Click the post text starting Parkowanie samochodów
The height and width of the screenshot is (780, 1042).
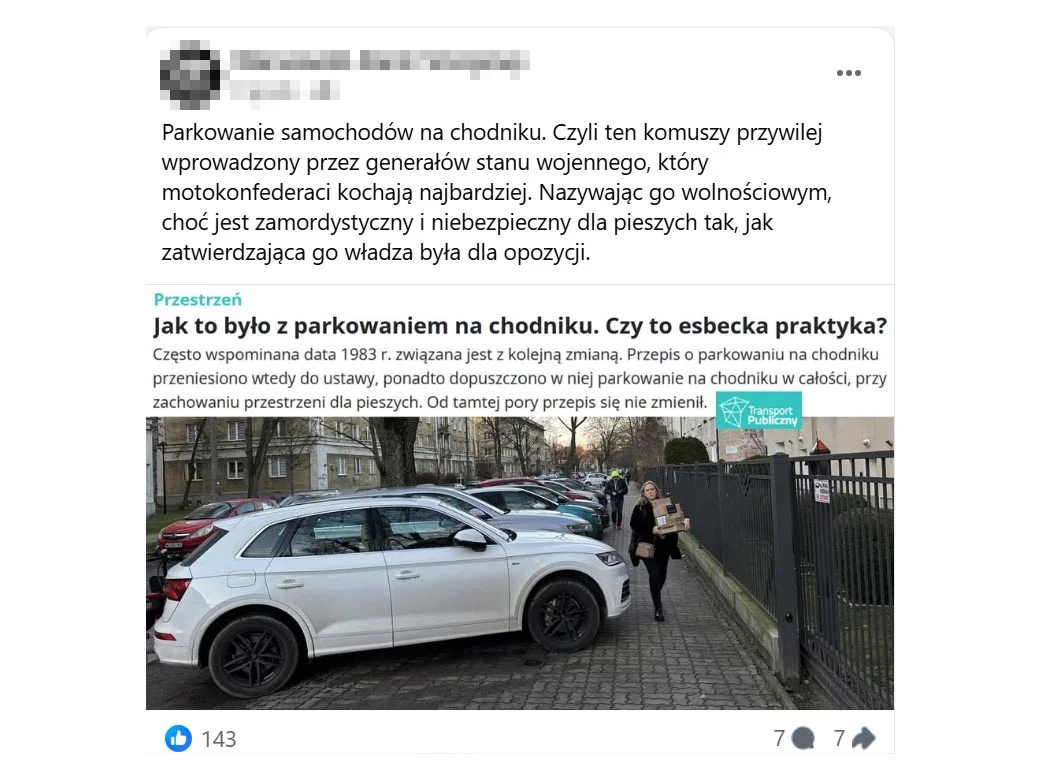click(x=496, y=192)
